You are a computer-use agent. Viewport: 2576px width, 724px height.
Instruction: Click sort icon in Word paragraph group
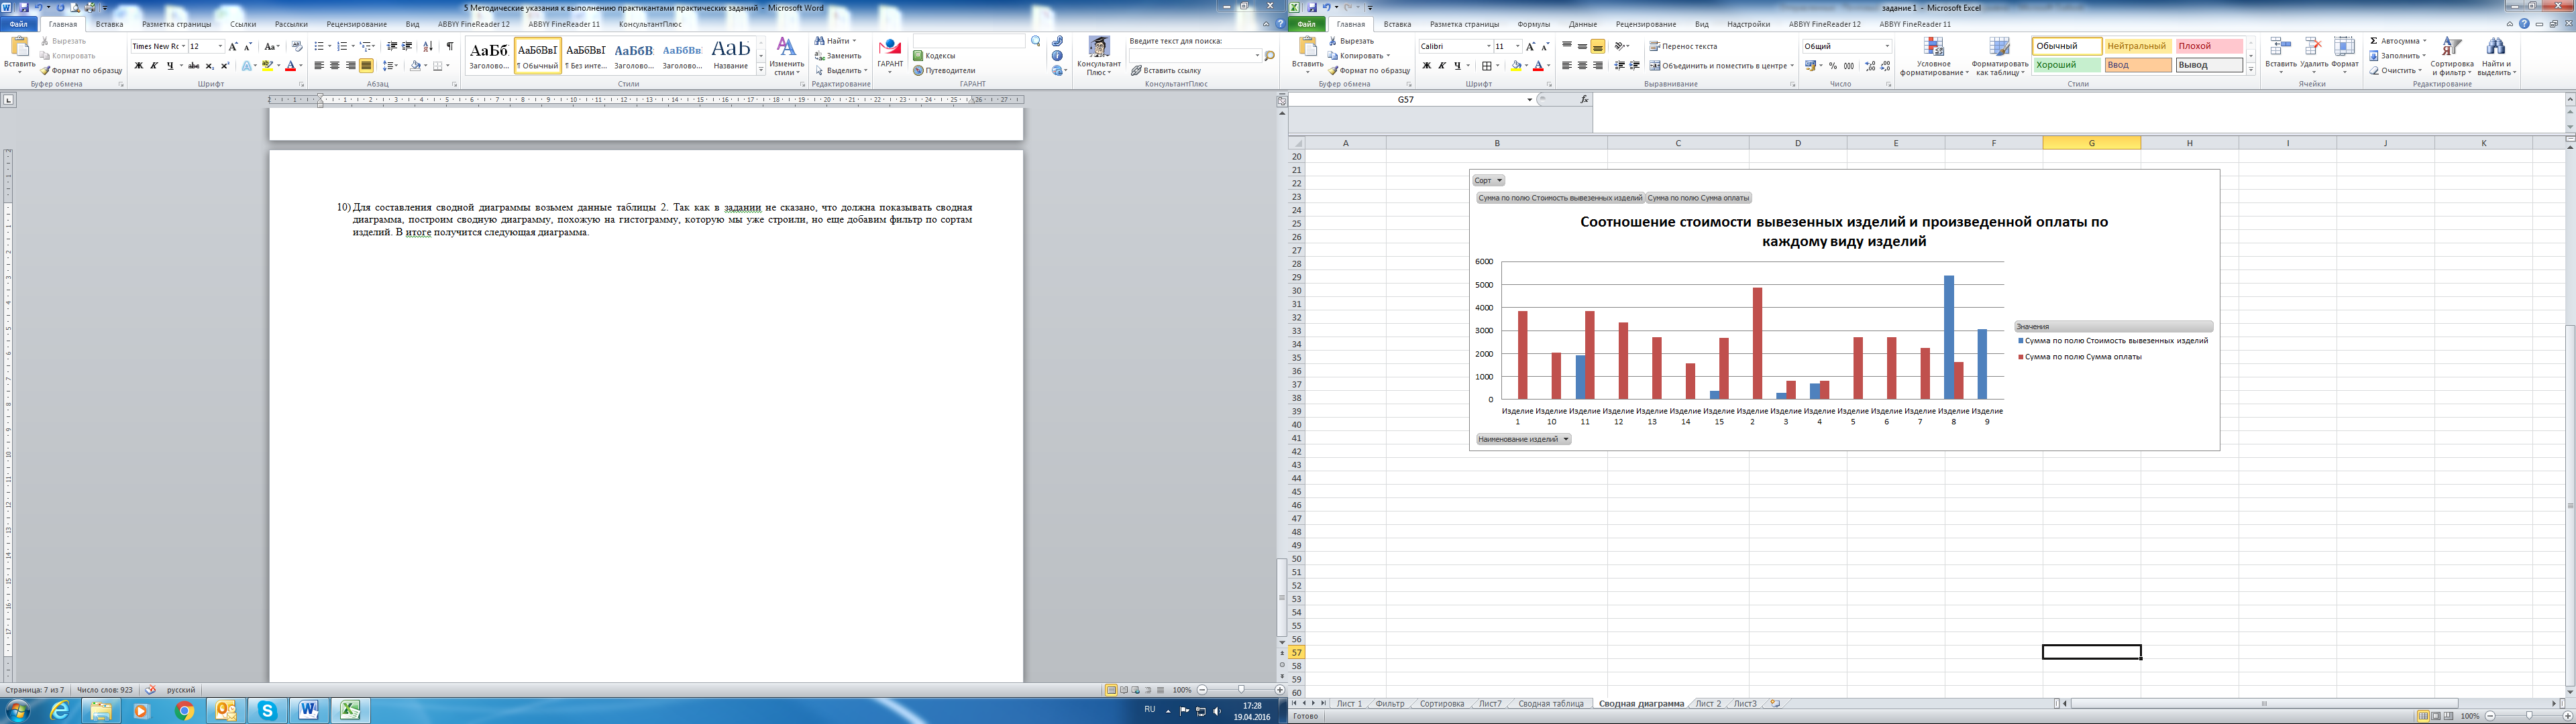pos(428,46)
